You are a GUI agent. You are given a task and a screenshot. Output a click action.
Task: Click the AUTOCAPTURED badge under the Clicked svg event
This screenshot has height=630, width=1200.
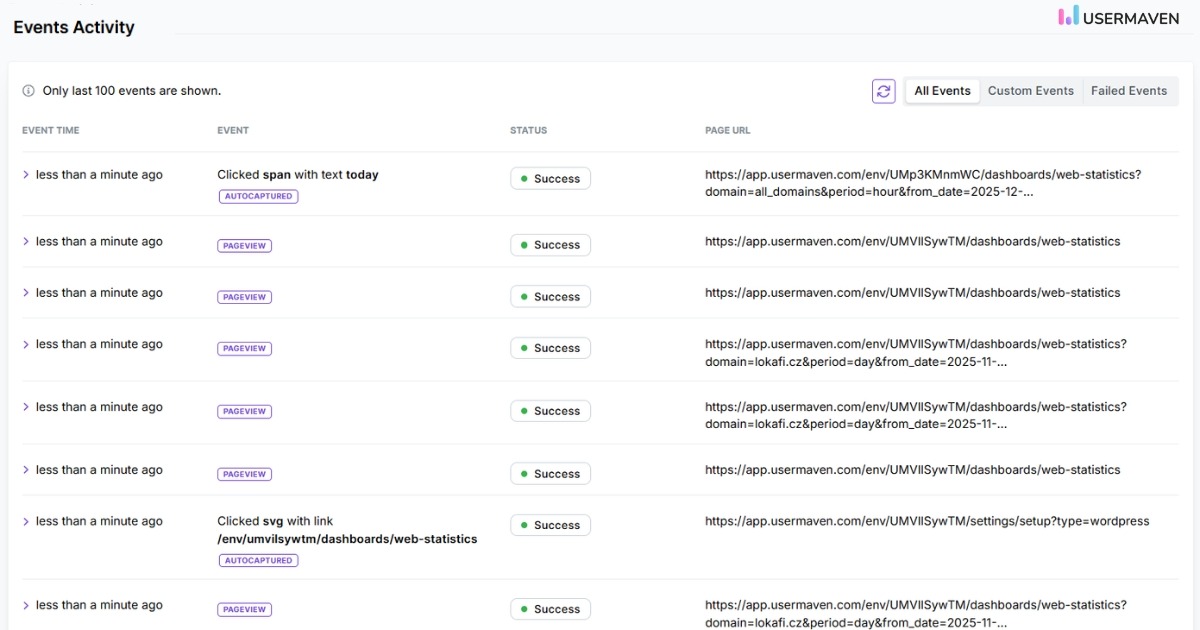click(x=256, y=560)
